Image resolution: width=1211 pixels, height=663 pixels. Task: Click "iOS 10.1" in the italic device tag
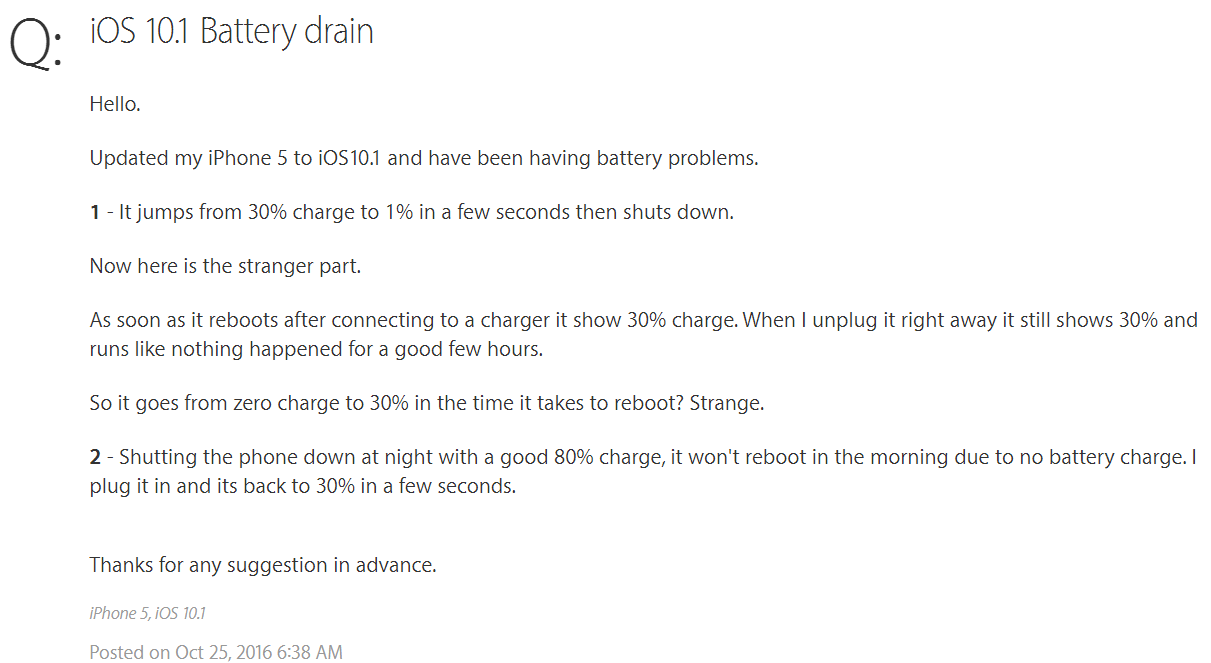point(181,613)
